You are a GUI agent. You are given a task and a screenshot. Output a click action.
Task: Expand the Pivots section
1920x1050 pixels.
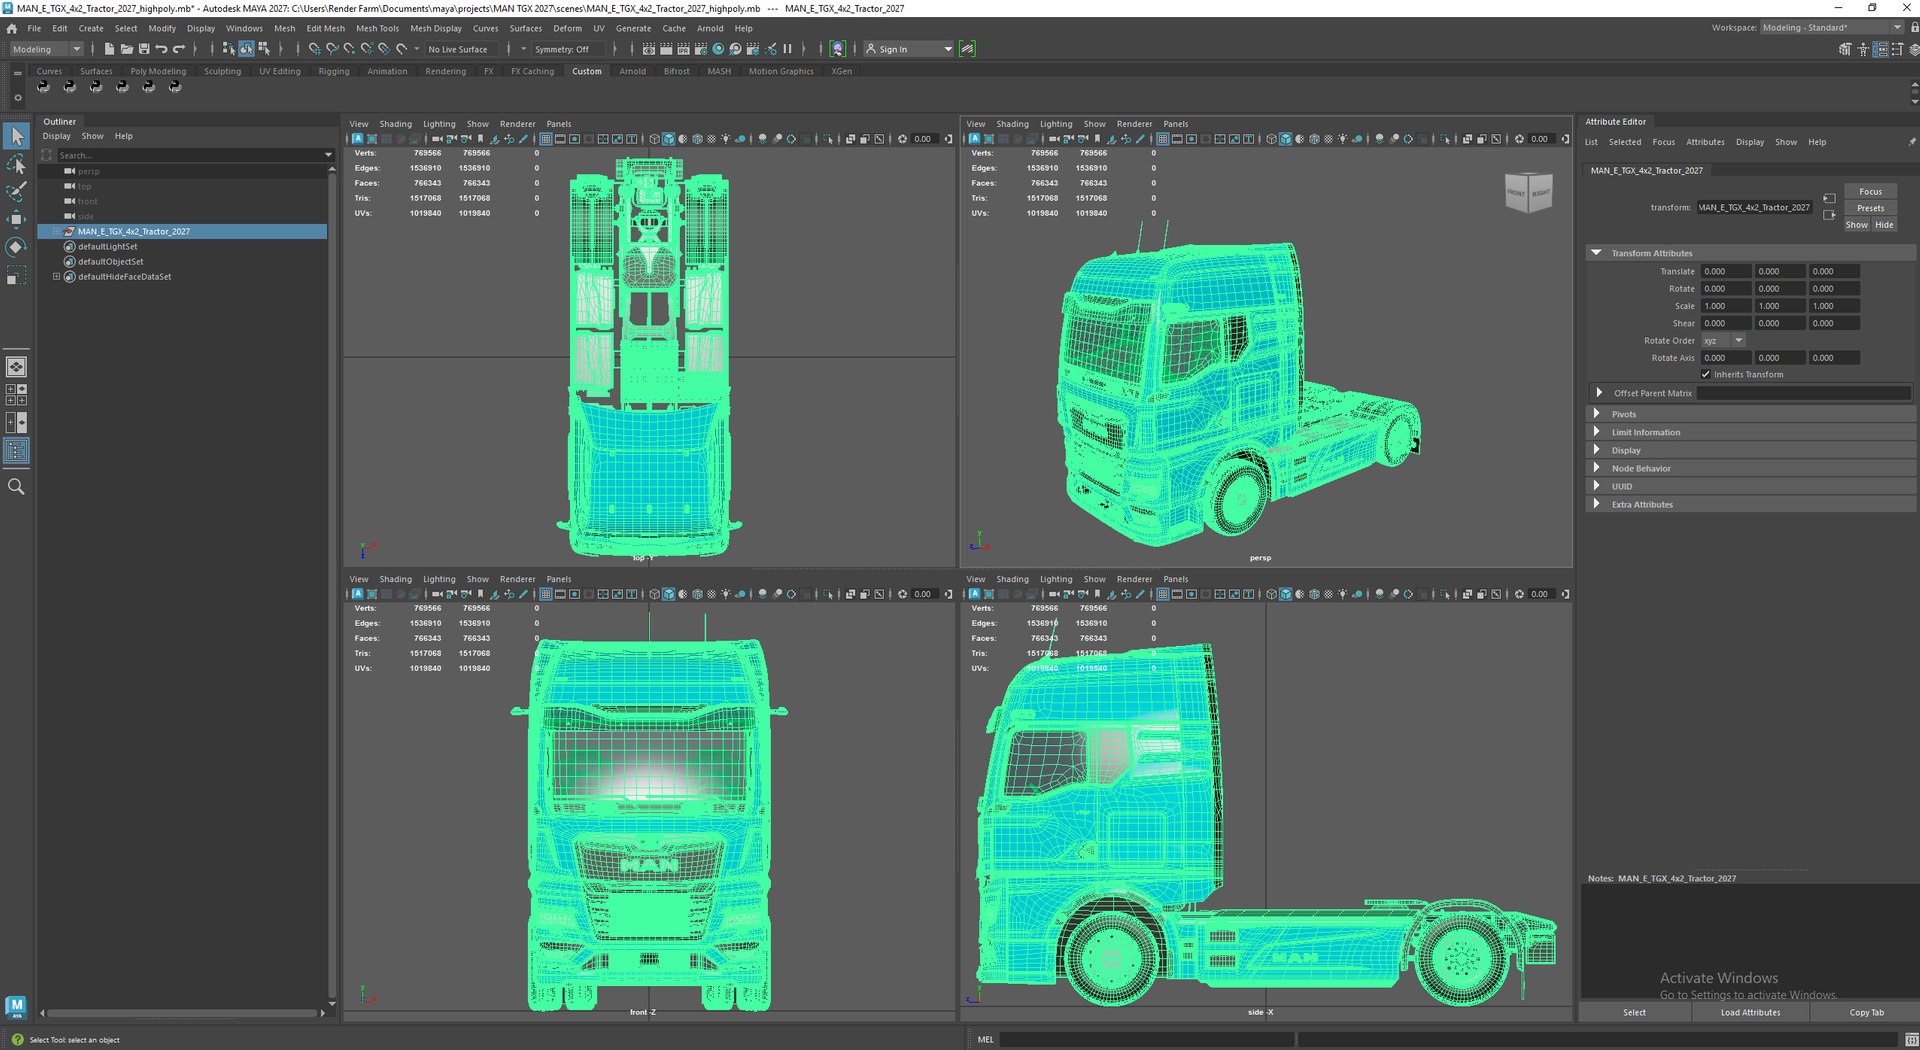click(x=1596, y=414)
